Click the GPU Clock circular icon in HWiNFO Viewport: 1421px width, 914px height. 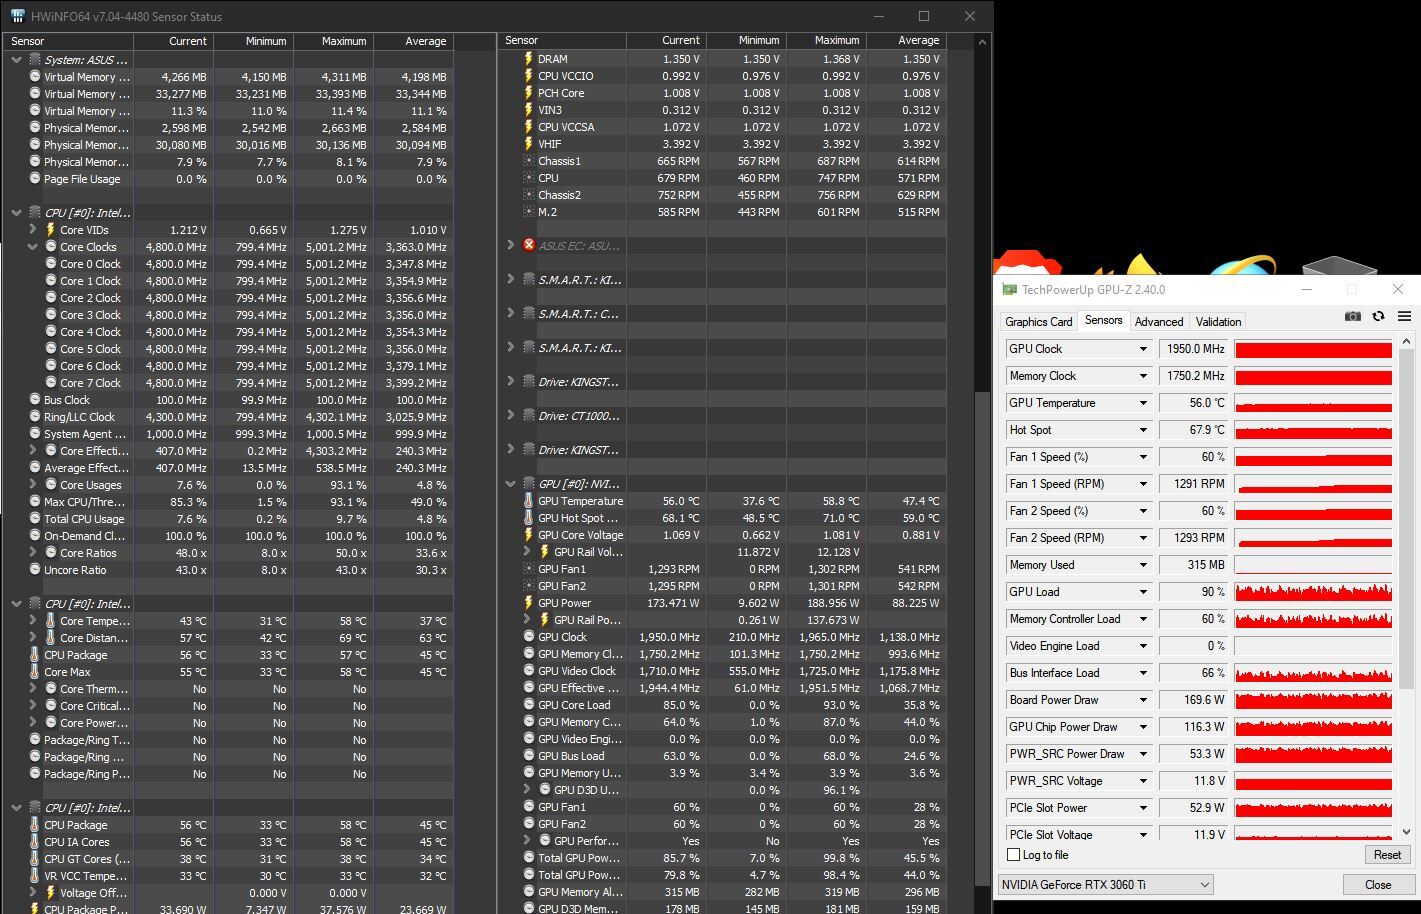coord(529,637)
